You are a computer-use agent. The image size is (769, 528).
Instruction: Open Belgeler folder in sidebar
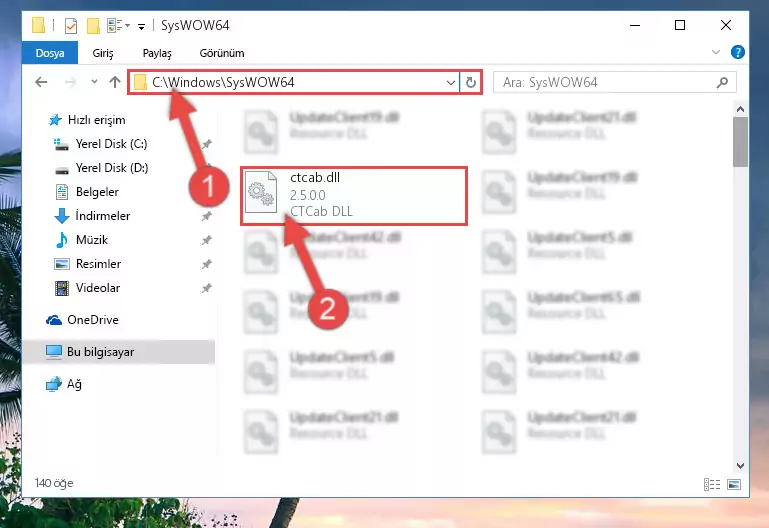coord(87,192)
